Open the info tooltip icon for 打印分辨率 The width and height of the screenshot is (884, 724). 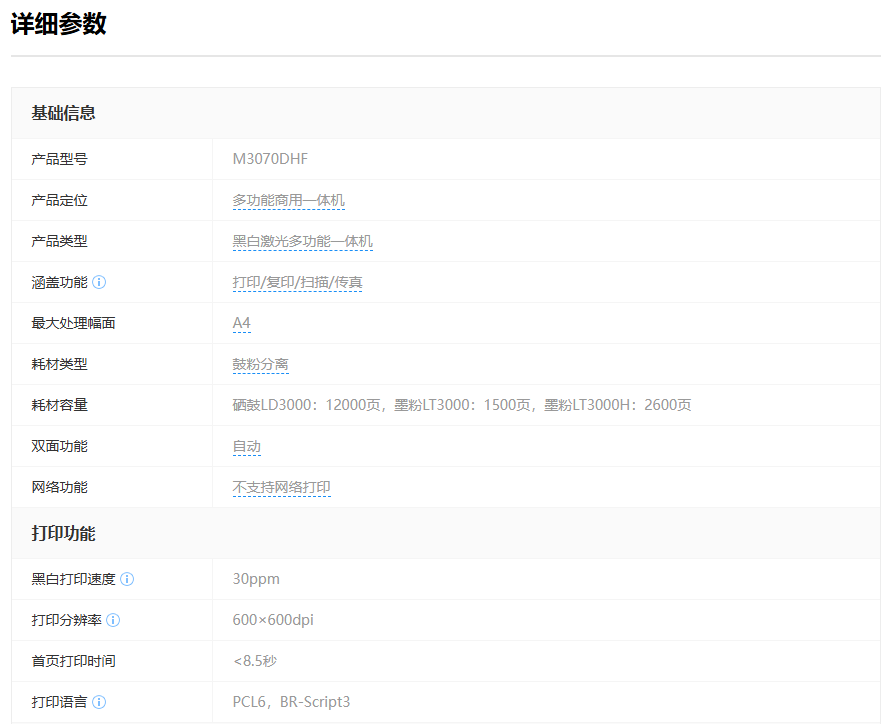click(x=113, y=620)
